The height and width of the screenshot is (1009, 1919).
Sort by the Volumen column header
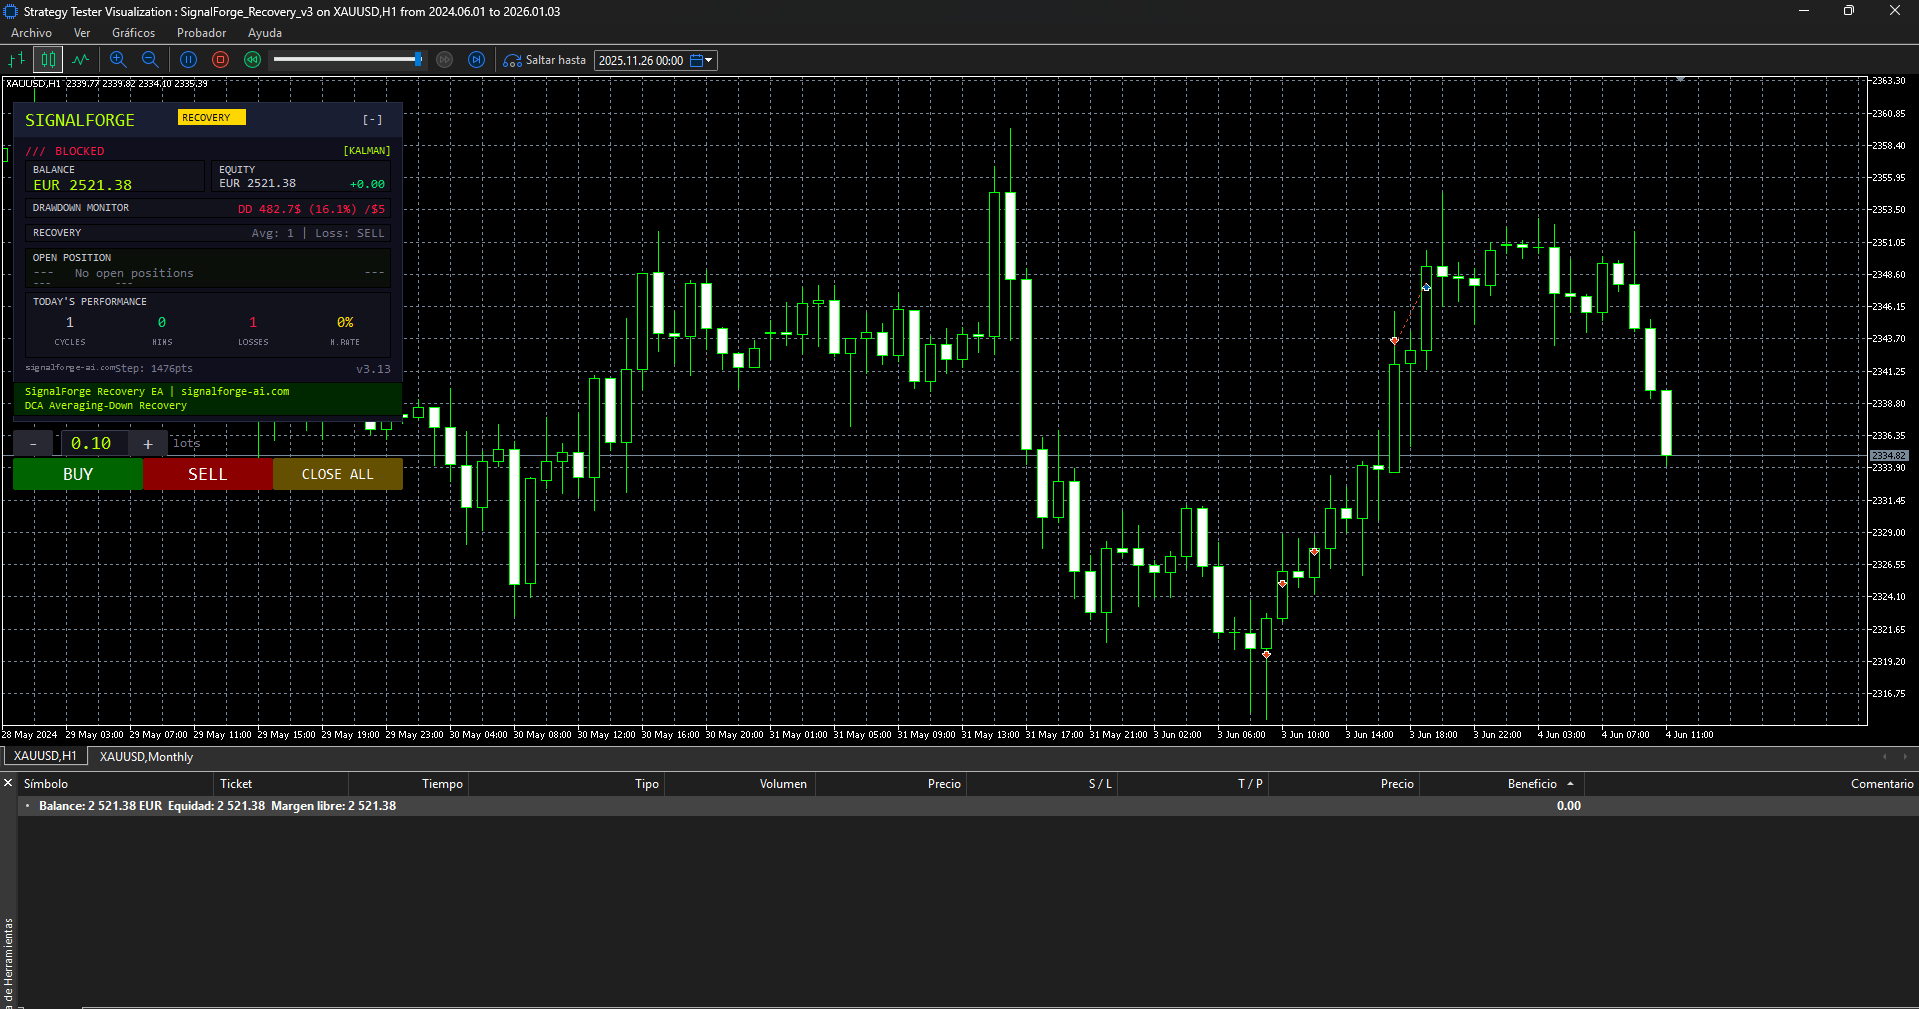[740, 784]
